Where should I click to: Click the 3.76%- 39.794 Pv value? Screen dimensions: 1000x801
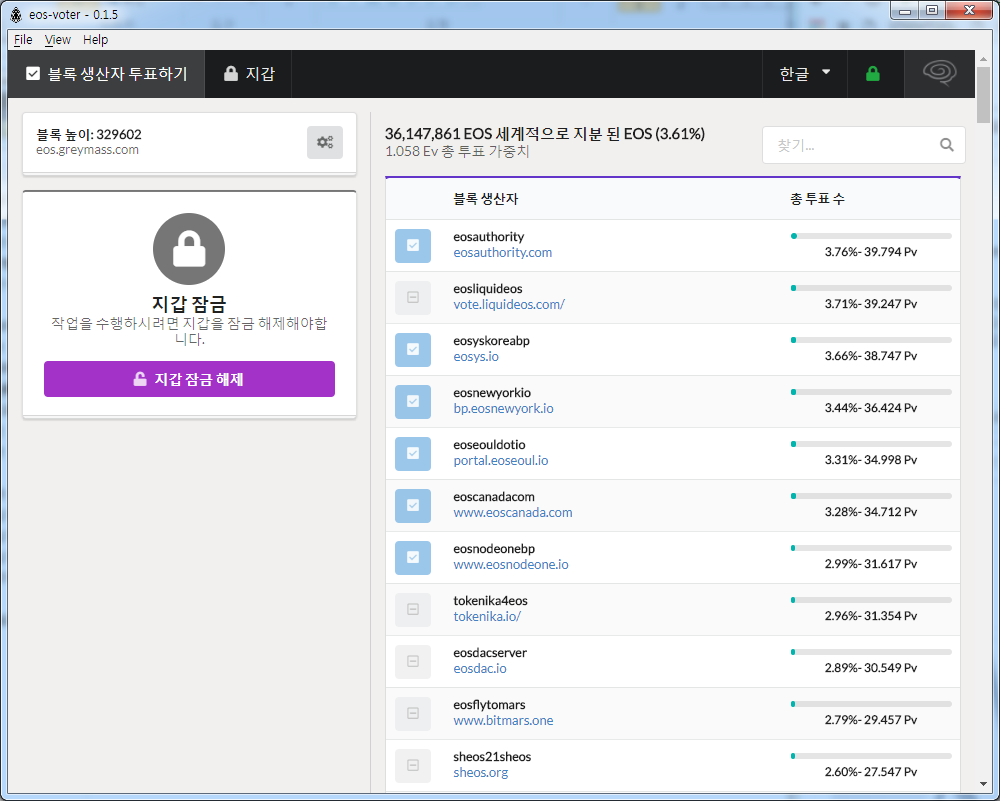click(x=871, y=252)
